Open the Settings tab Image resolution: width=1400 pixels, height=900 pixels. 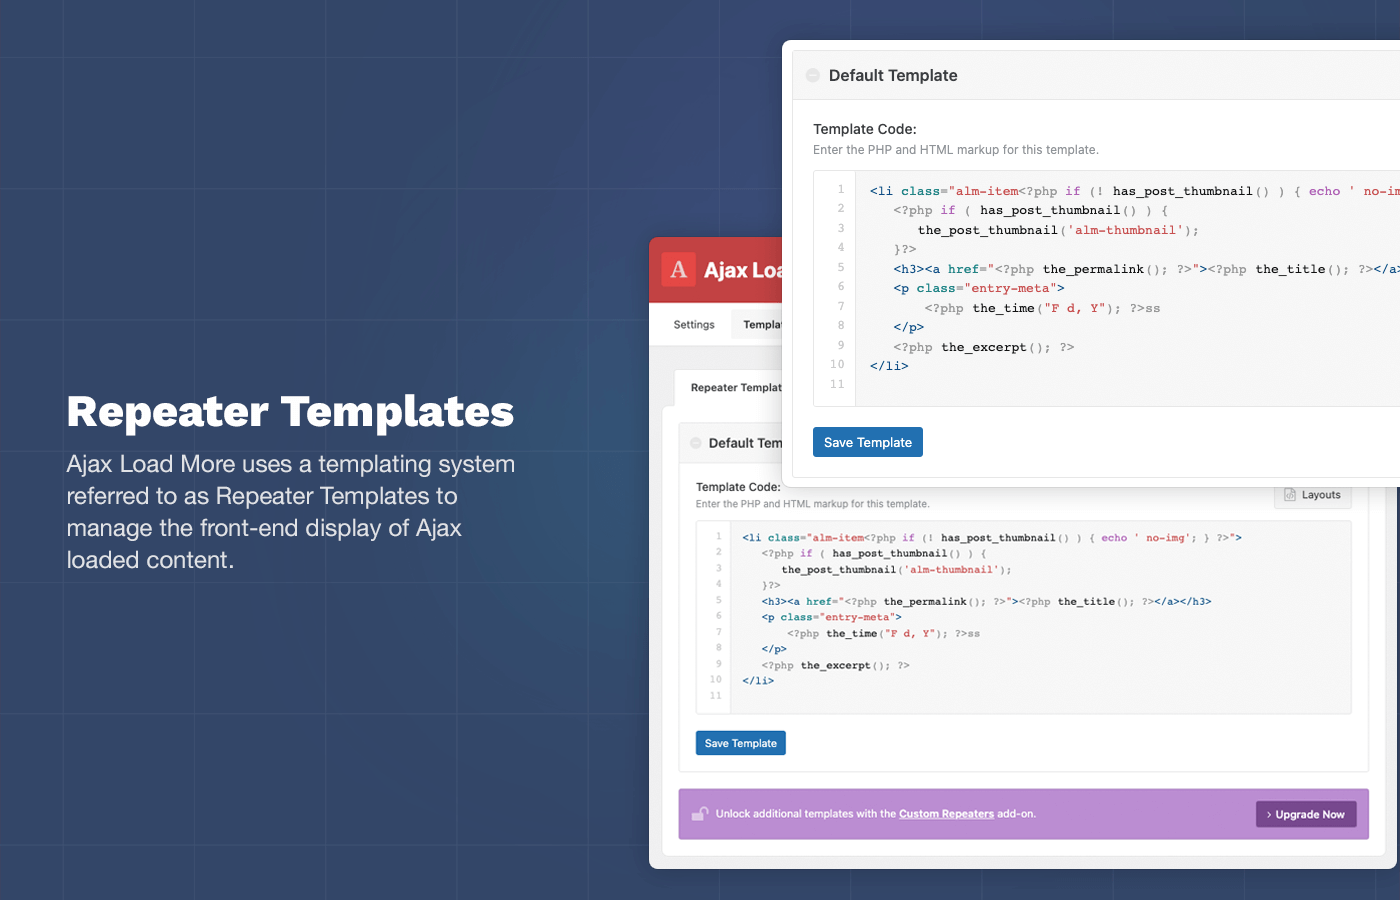coord(694,324)
